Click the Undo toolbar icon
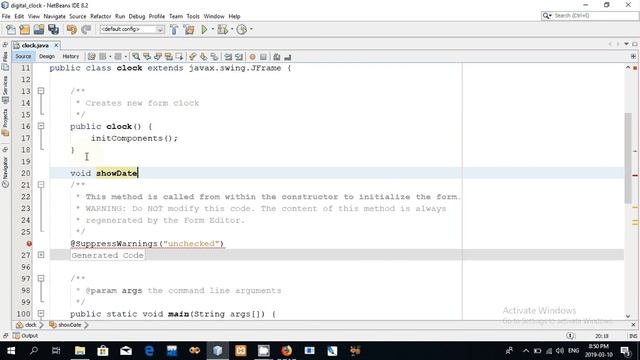The width and height of the screenshot is (640, 360). coord(72,29)
